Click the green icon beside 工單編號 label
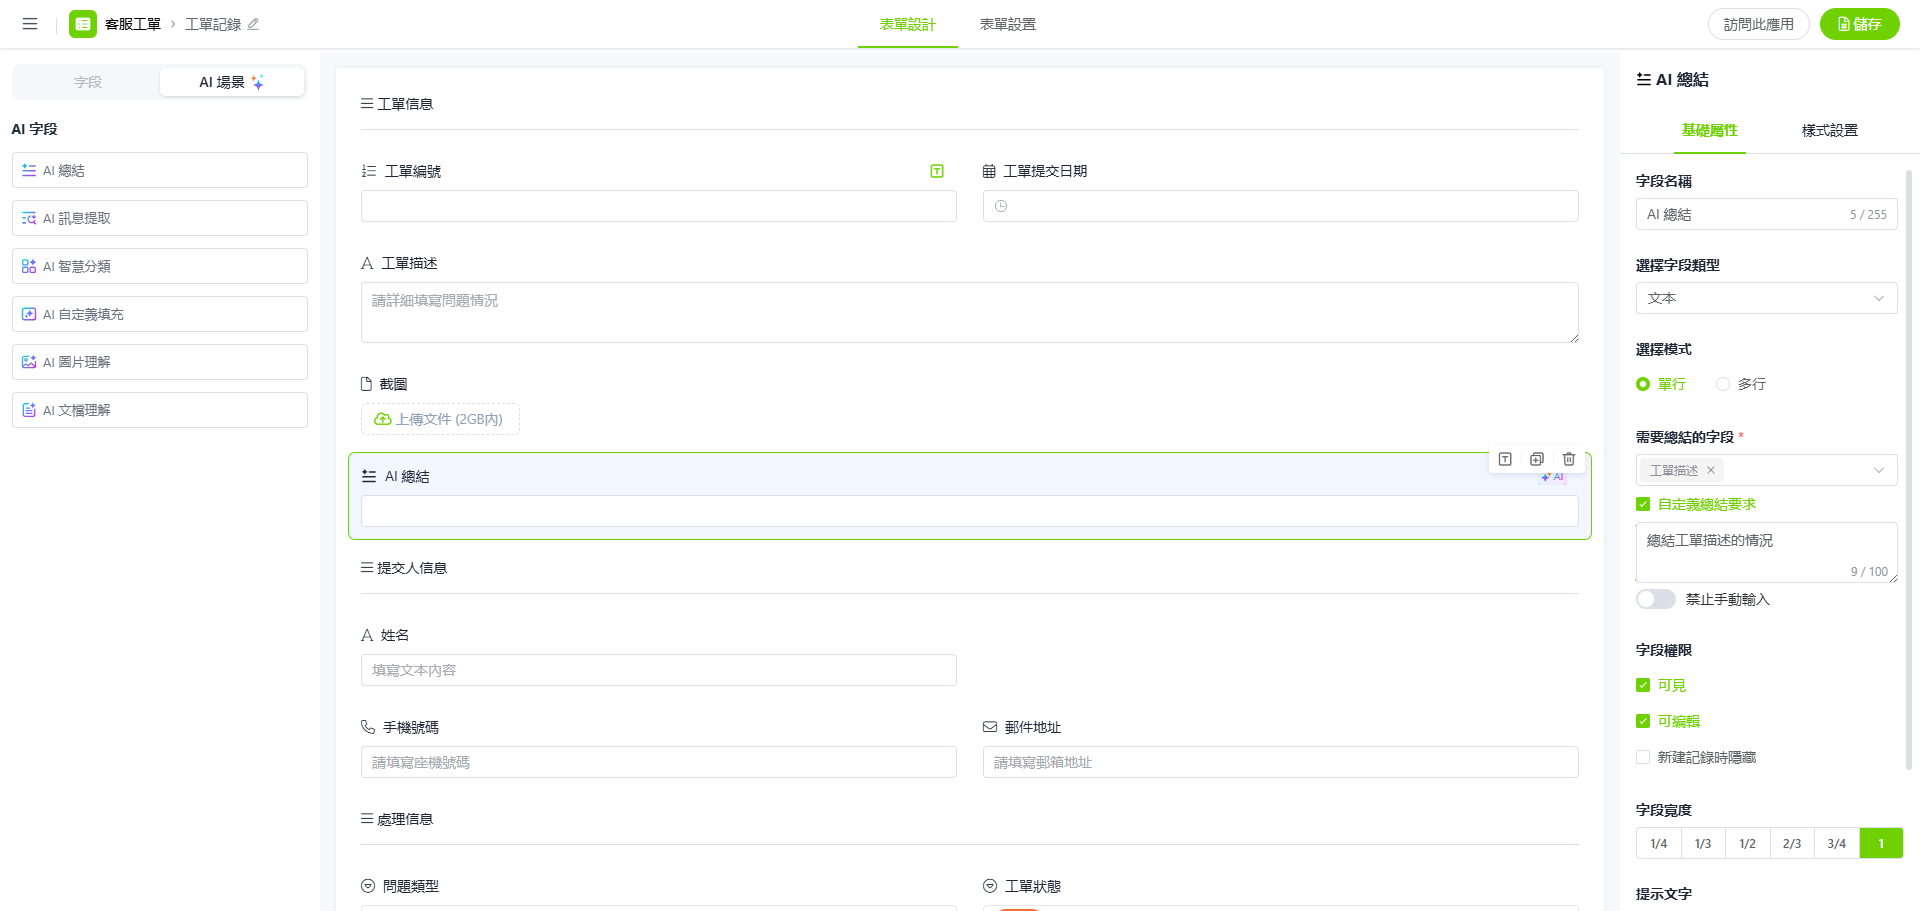 (937, 171)
